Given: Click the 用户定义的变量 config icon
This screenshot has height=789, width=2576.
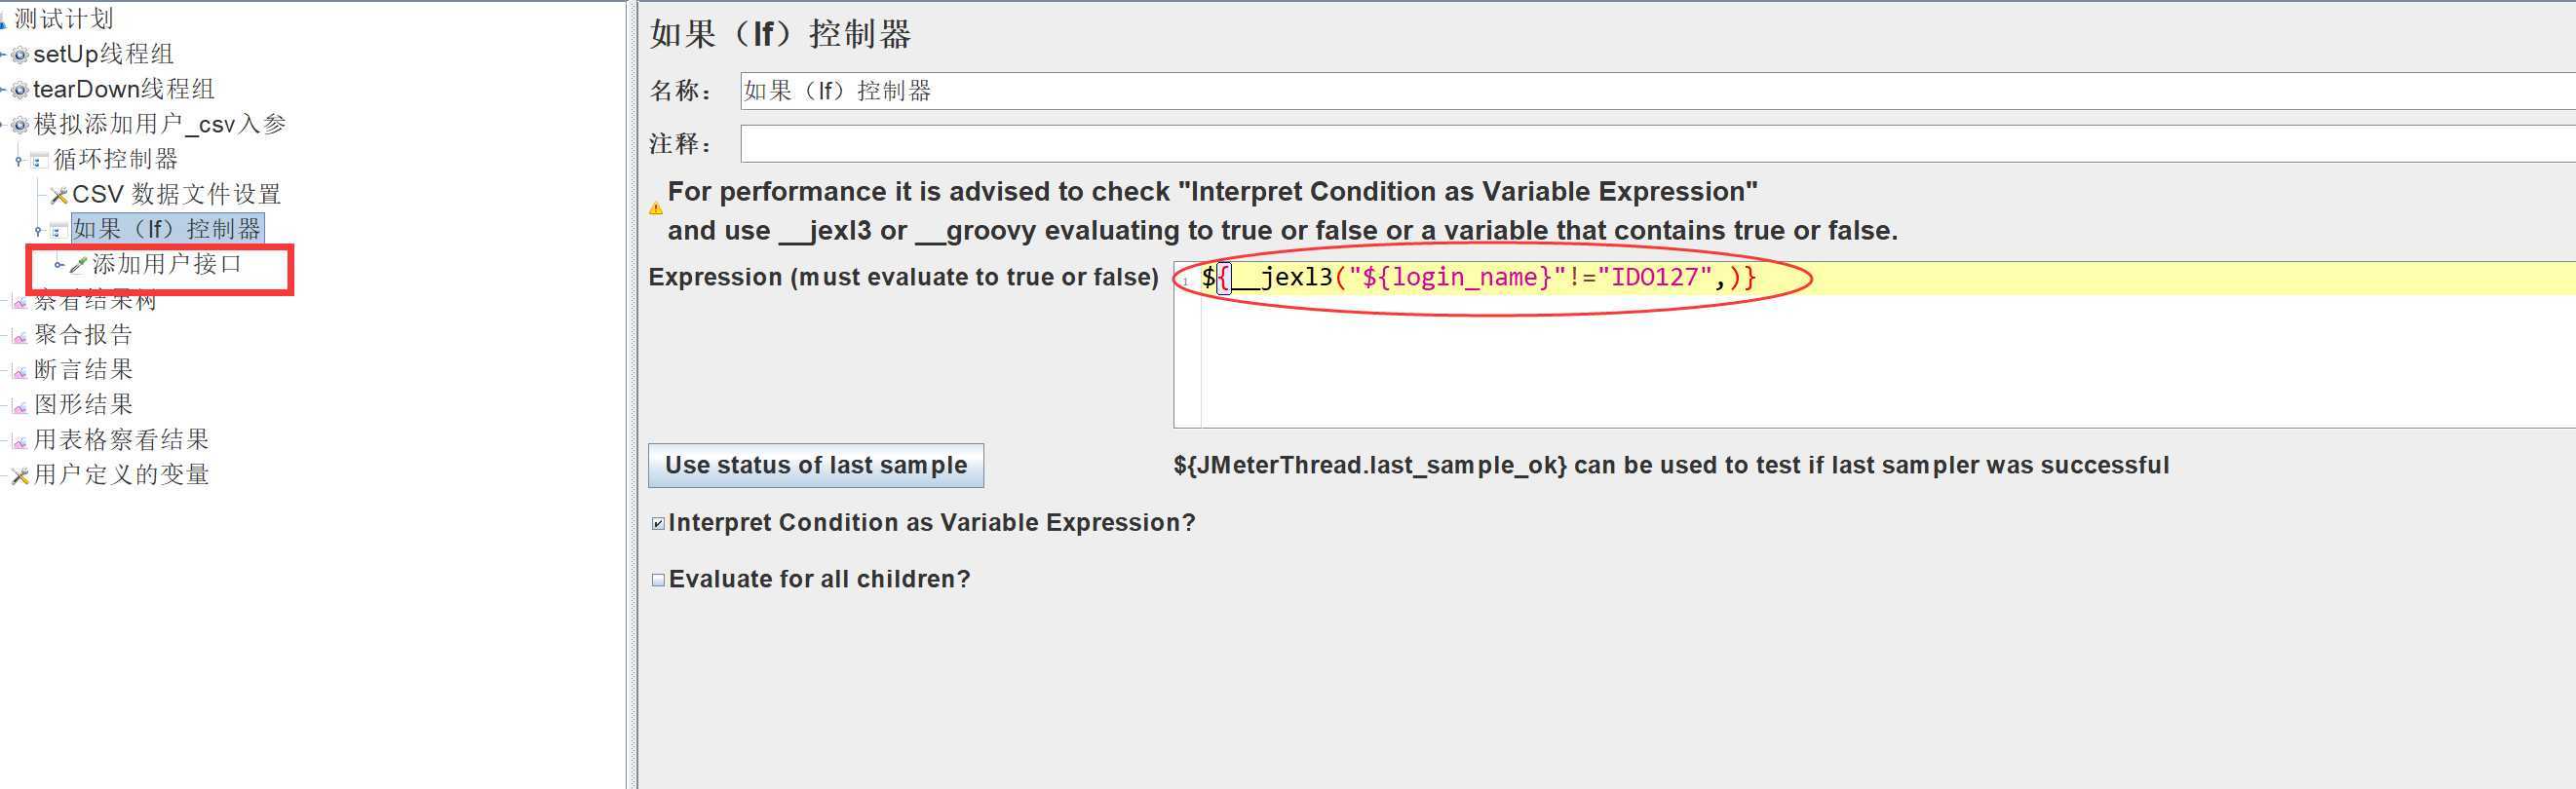Looking at the screenshot, I should [19, 476].
